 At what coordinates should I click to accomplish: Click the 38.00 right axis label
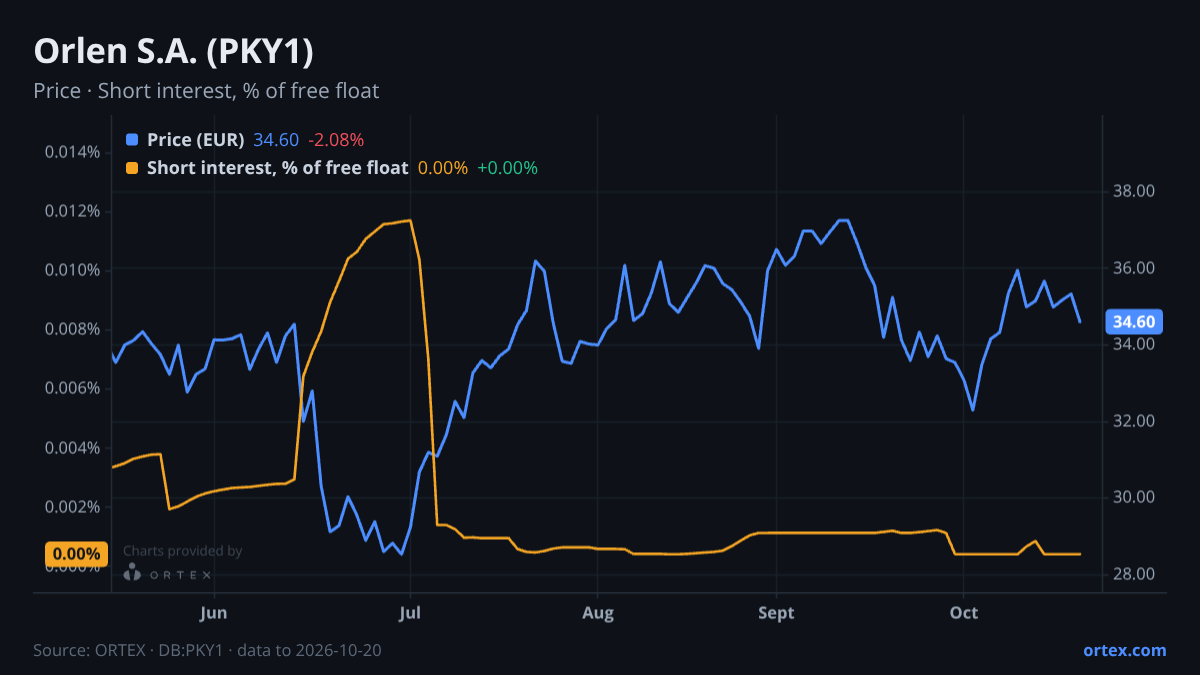(x=1134, y=192)
